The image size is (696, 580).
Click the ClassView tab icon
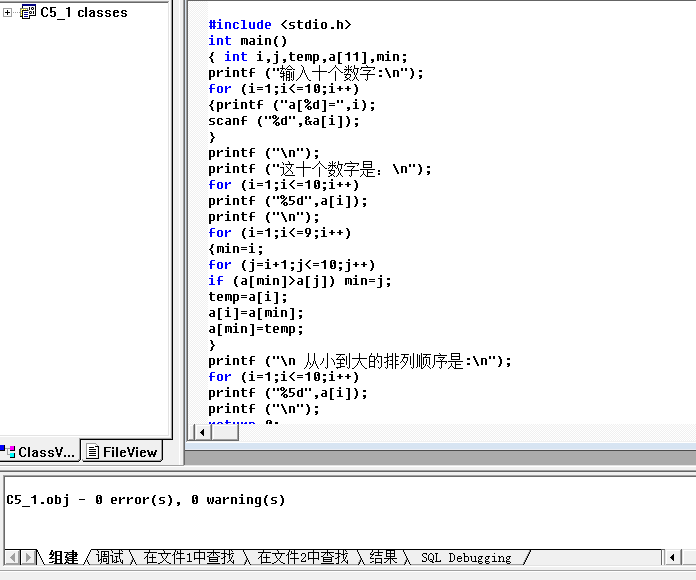click(x=9, y=452)
